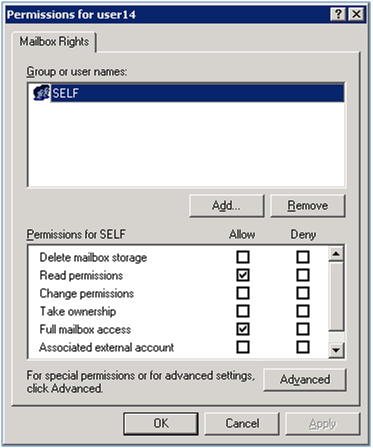Check Allow for Change permissions
Viewport: 373px width, 448px height.
243,293
